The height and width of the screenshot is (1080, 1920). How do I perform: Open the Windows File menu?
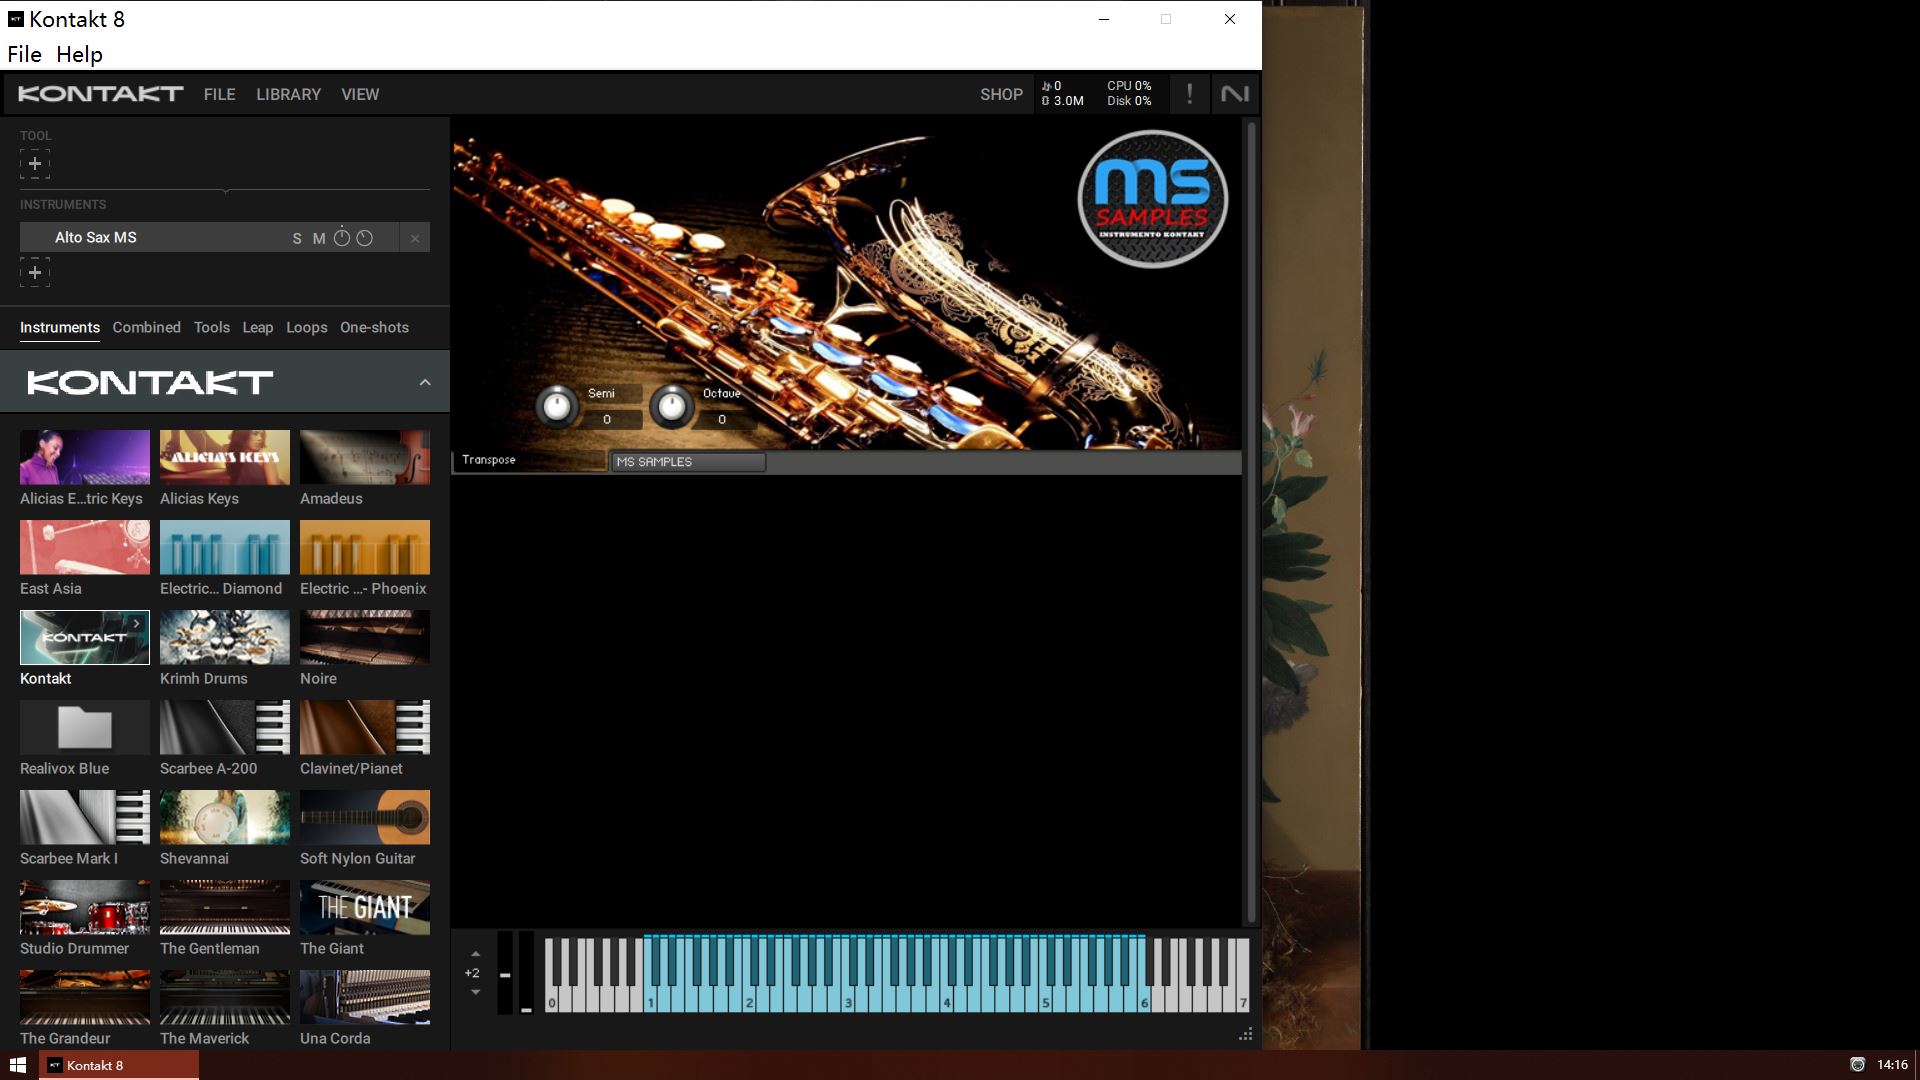[24, 54]
